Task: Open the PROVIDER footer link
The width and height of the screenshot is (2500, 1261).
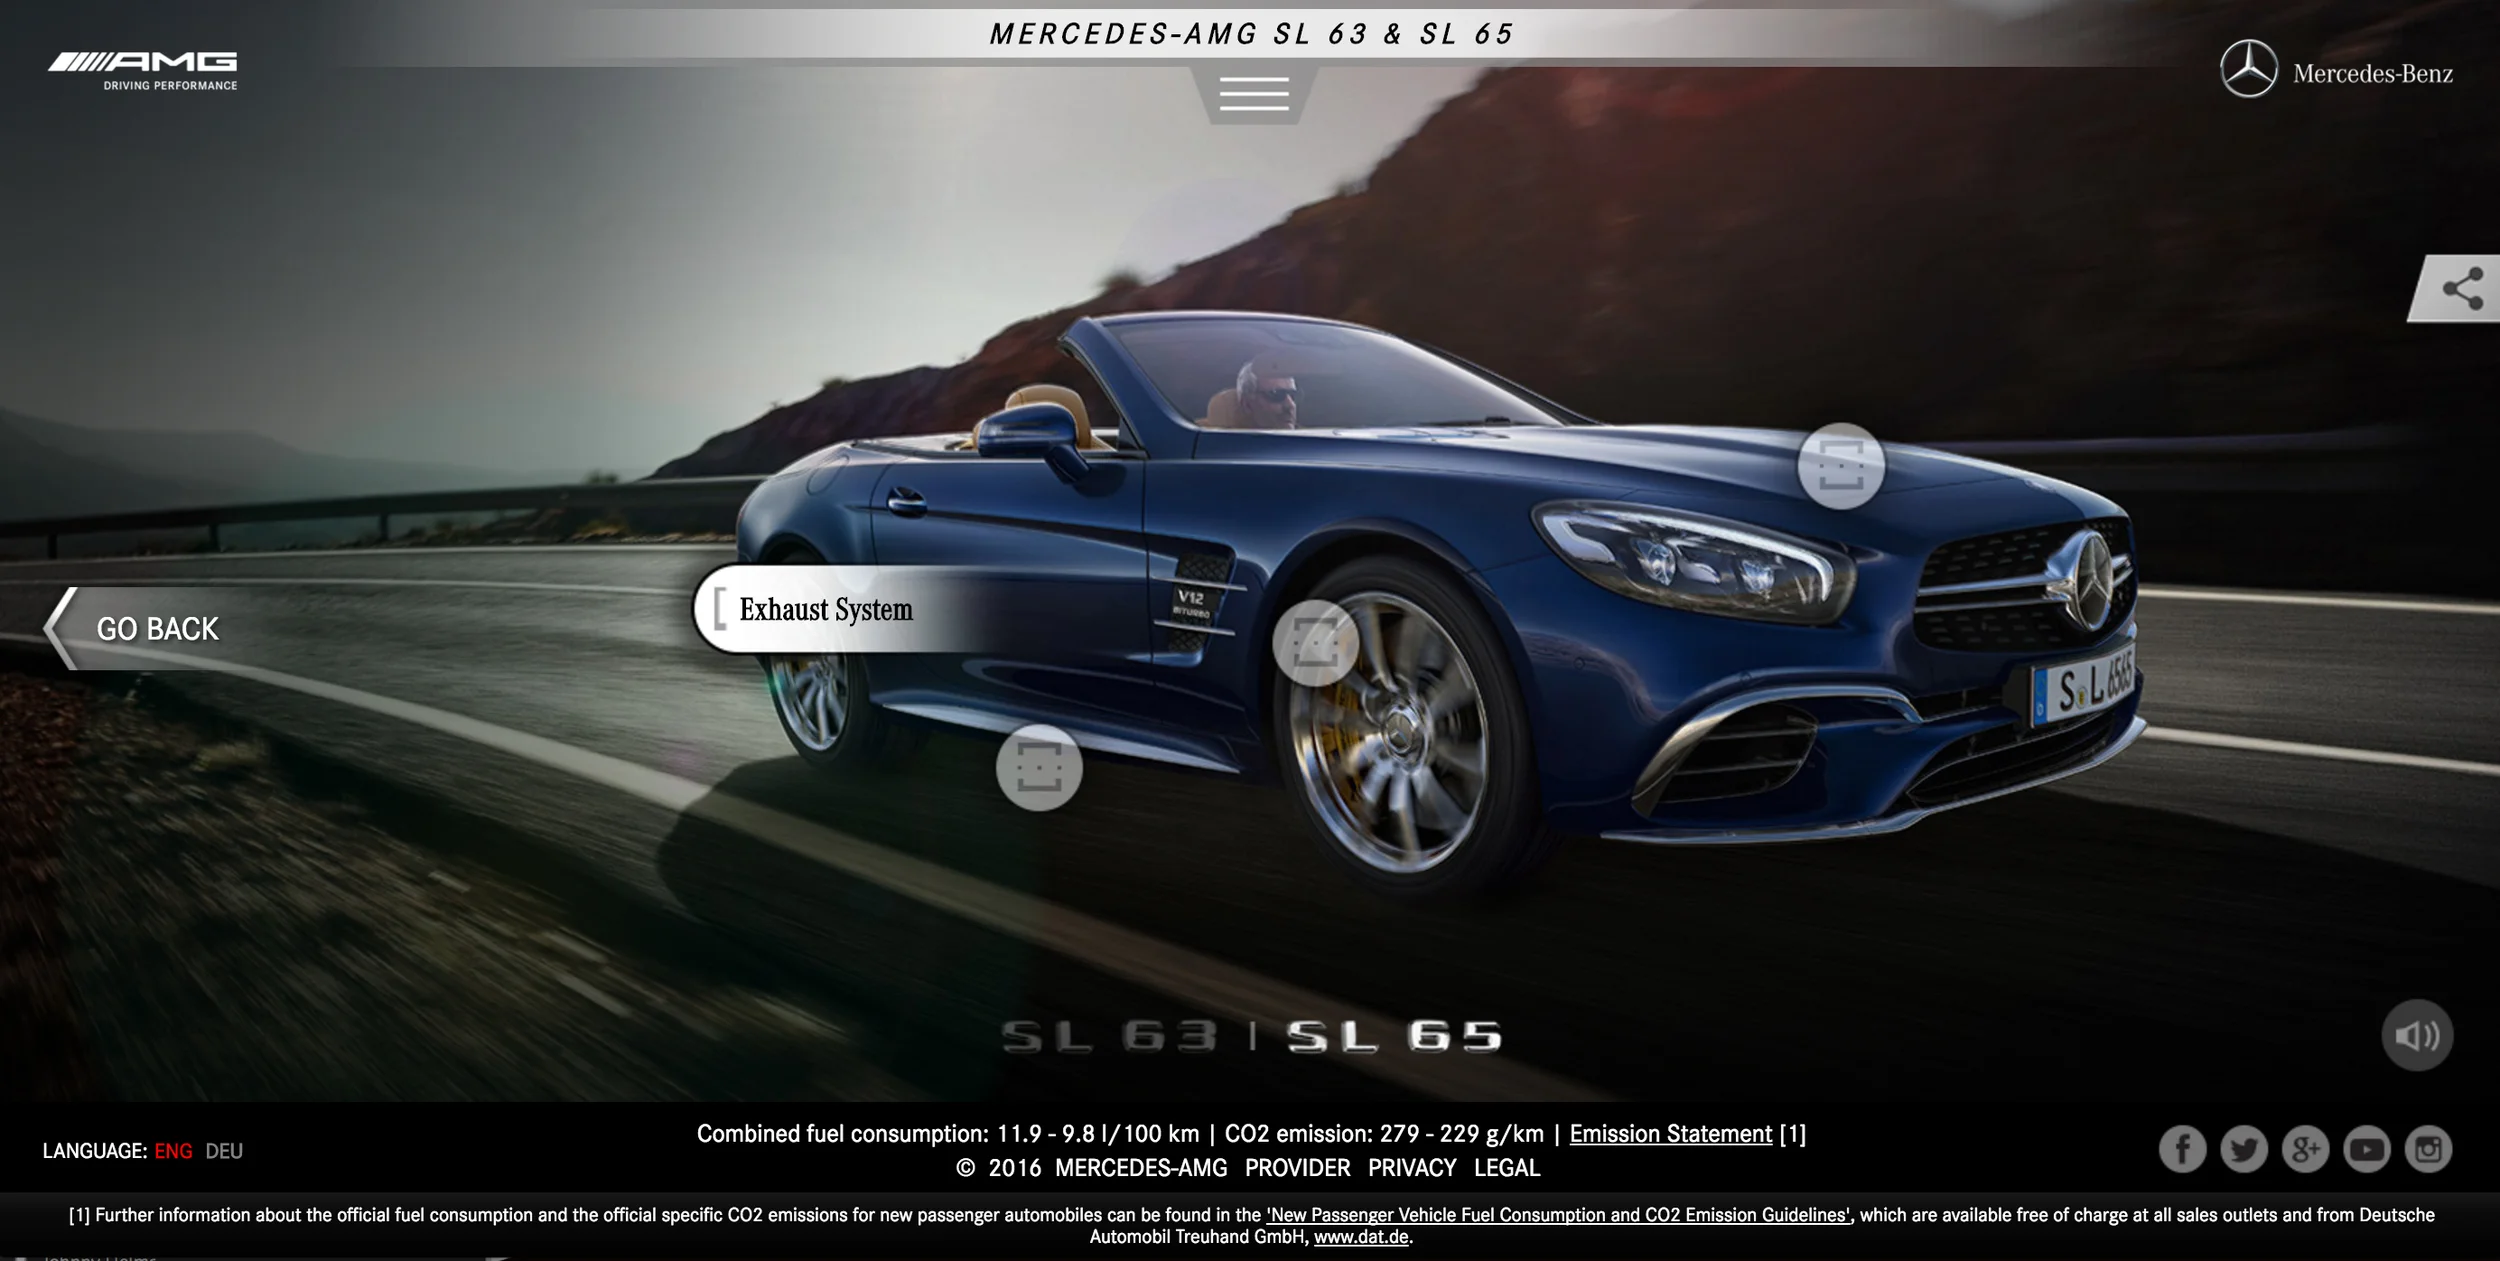Action: (x=1297, y=1167)
